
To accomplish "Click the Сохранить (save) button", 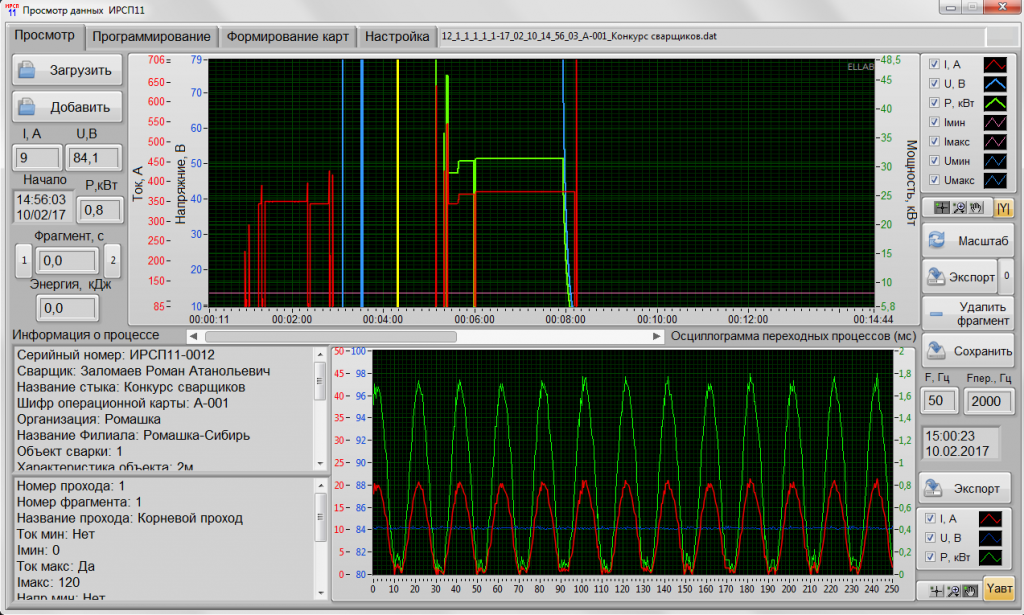I will pos(968,351).
